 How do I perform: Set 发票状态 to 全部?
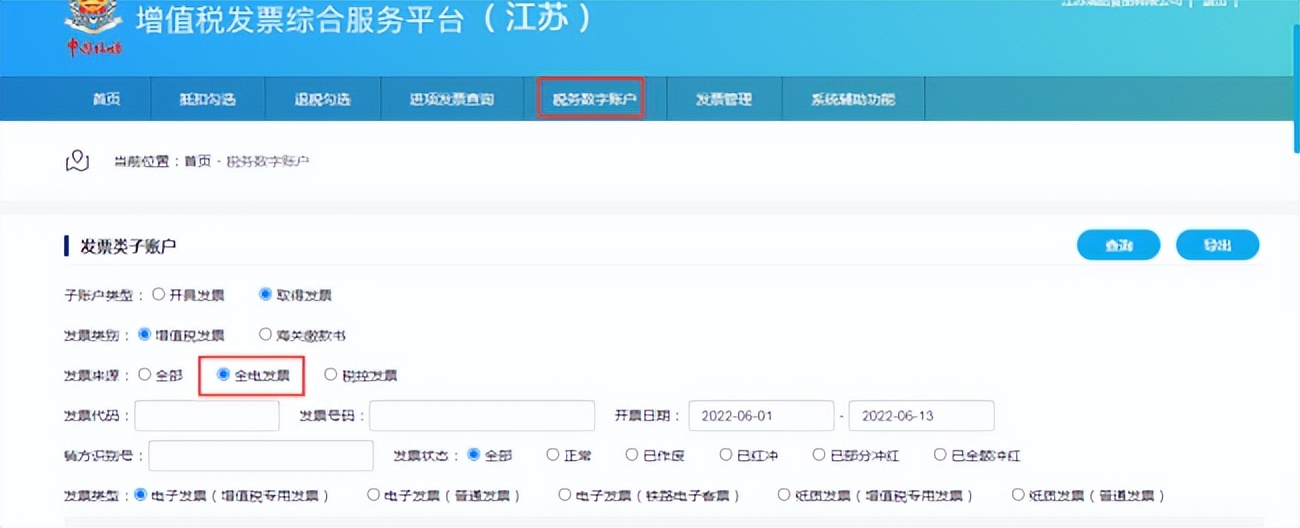point(473,455)
